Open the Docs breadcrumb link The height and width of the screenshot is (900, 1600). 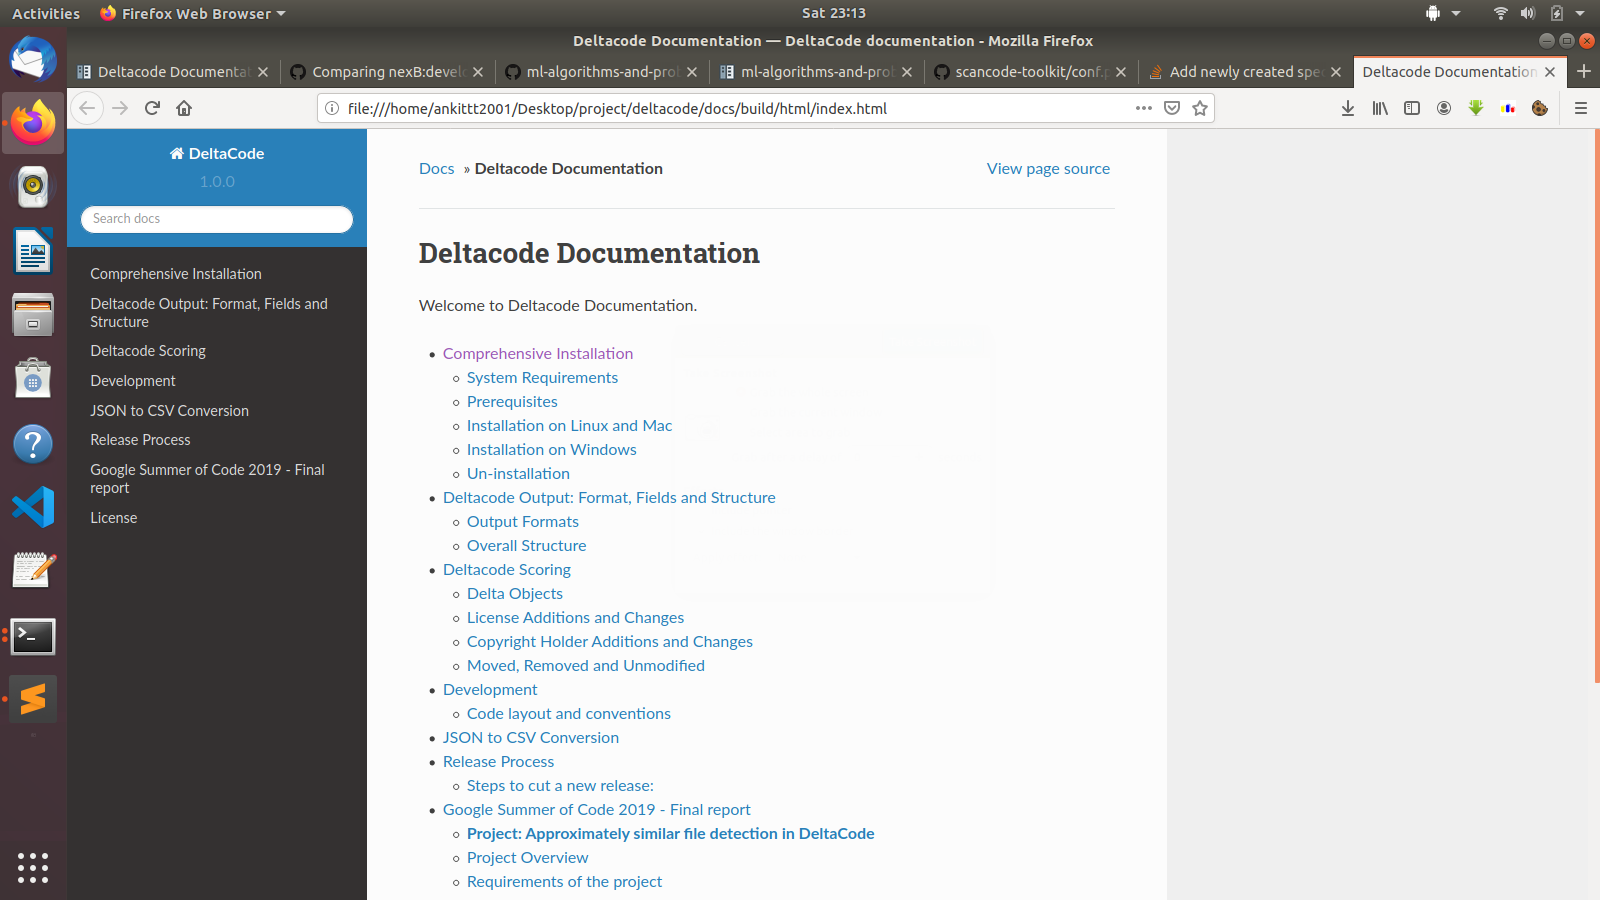tap(436, 168)
